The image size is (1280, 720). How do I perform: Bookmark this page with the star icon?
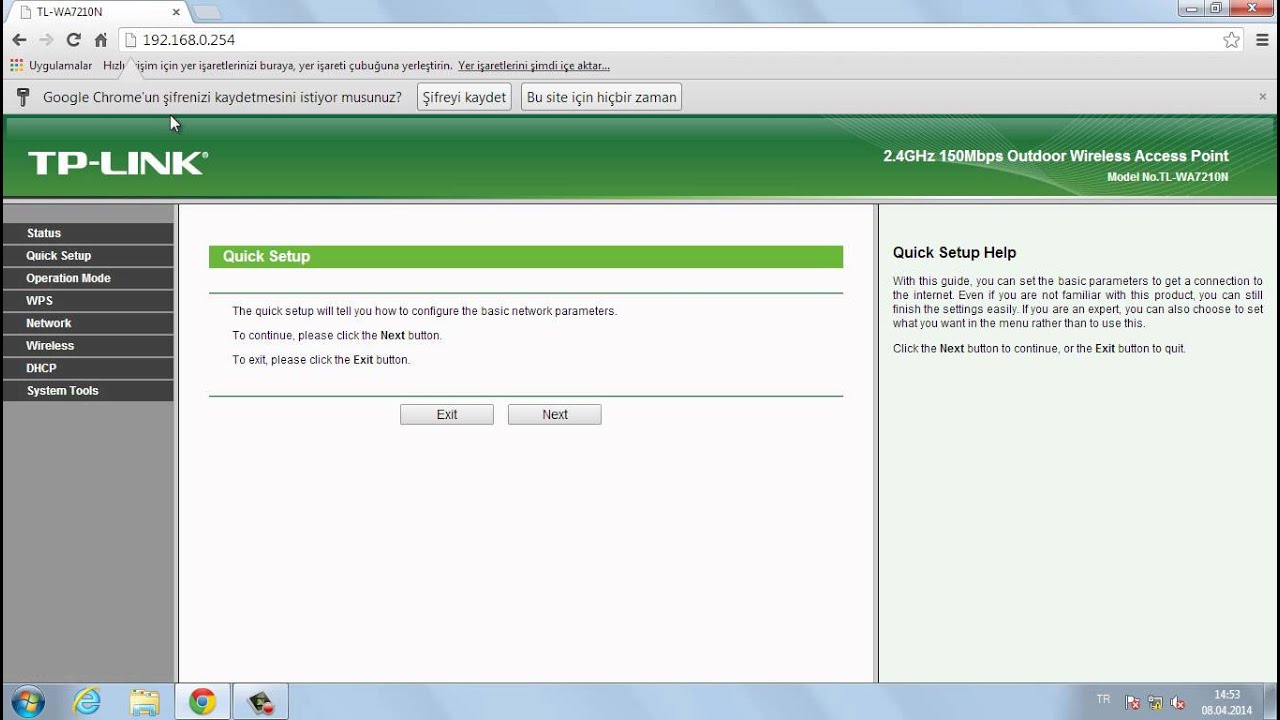coord(1231,40)
